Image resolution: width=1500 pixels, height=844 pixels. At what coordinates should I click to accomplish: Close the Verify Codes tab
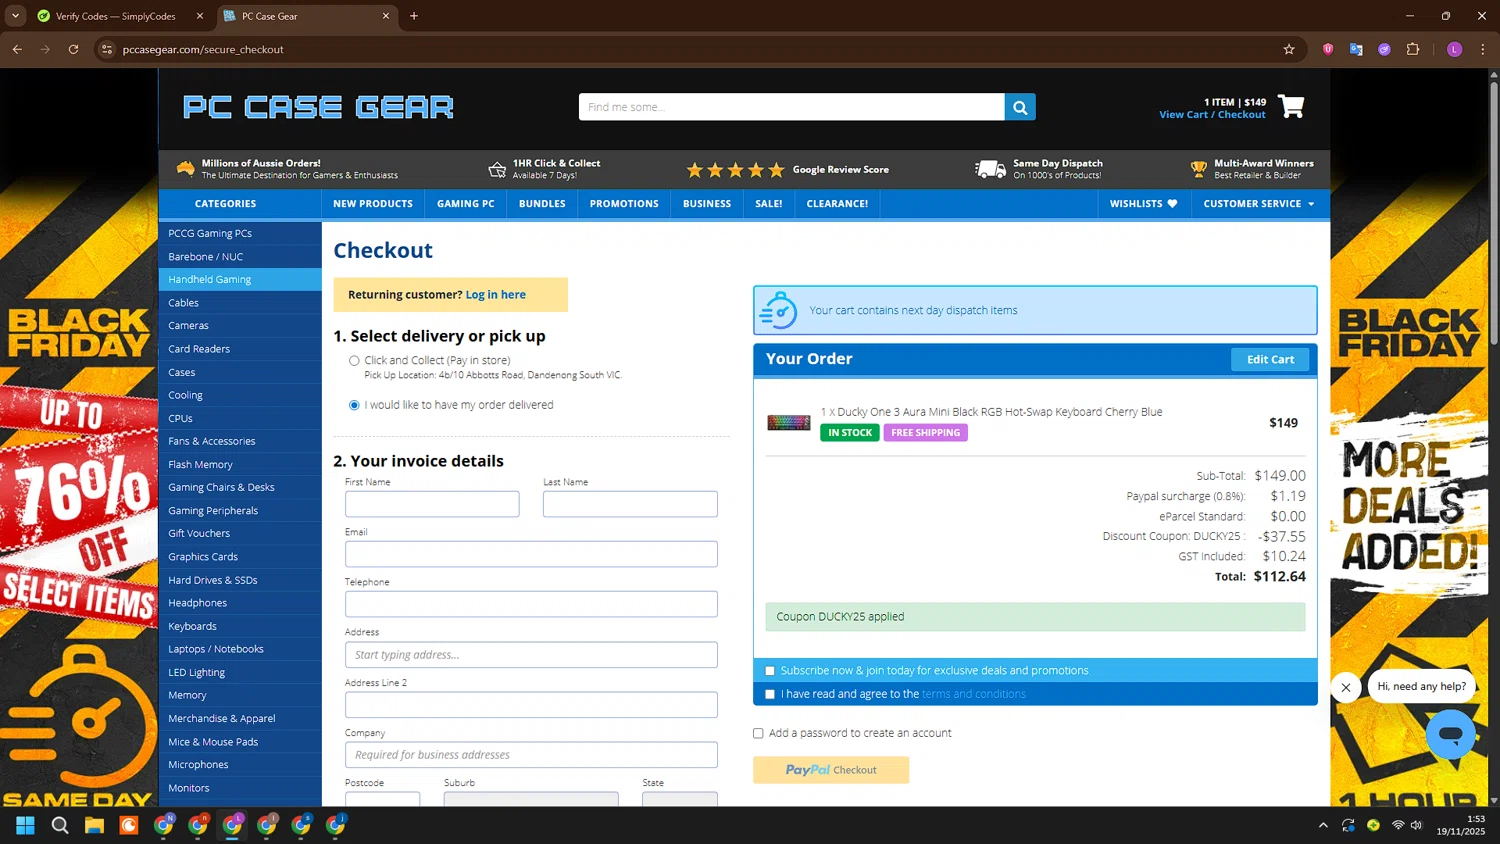coord(199,16)
